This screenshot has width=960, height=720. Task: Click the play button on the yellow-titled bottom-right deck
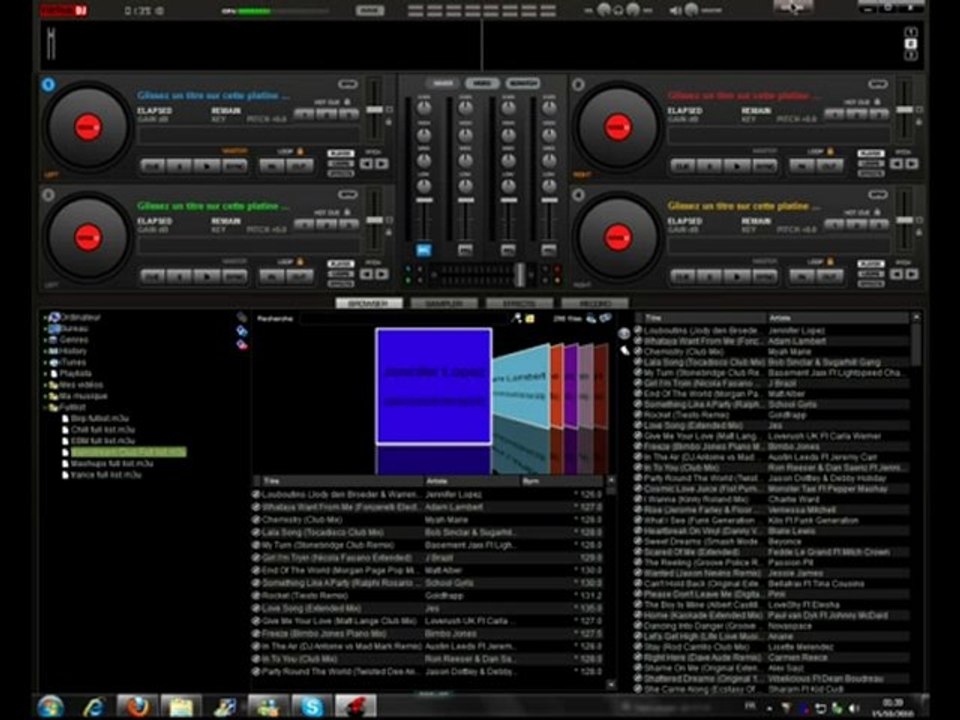pos(737,277)
